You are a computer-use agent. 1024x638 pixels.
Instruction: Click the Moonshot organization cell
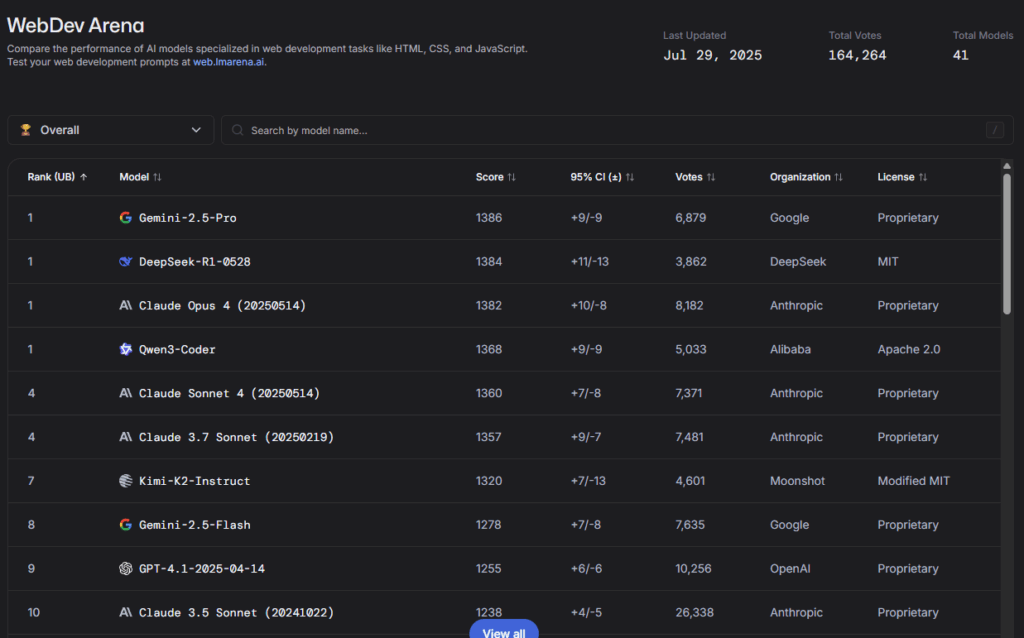[x=797, y=481]
